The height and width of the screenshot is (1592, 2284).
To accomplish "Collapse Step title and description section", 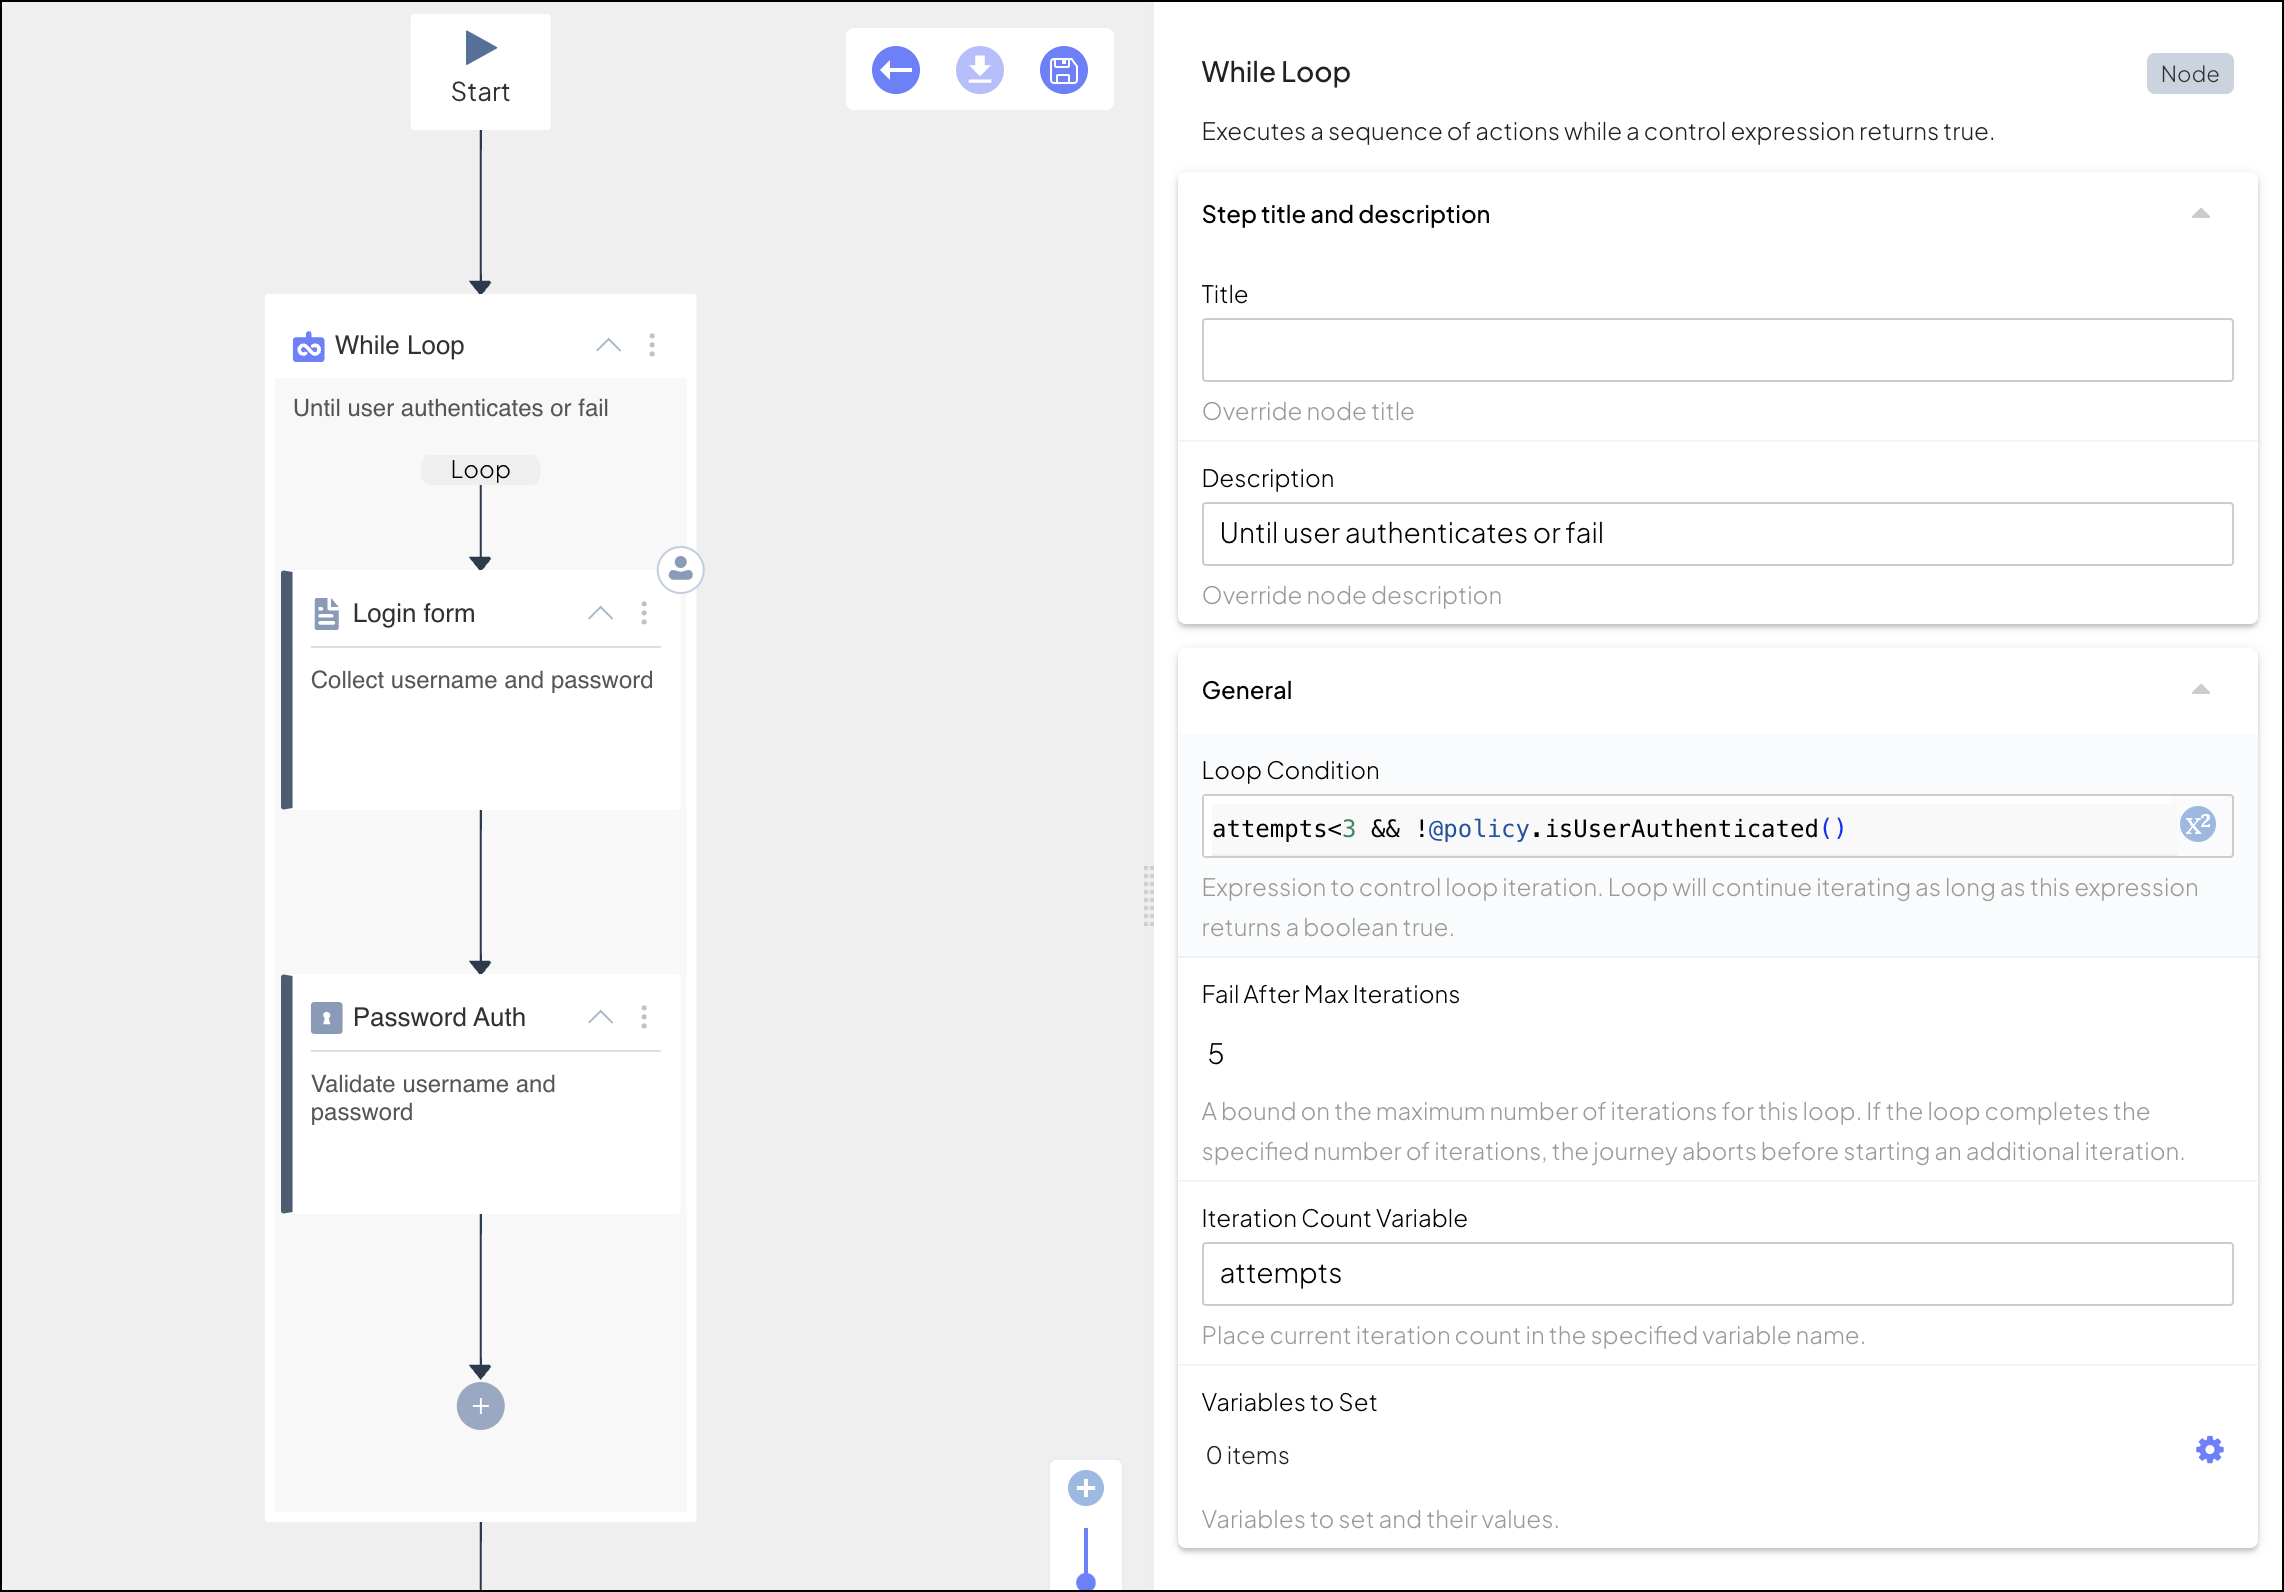I will point(2200,214).
